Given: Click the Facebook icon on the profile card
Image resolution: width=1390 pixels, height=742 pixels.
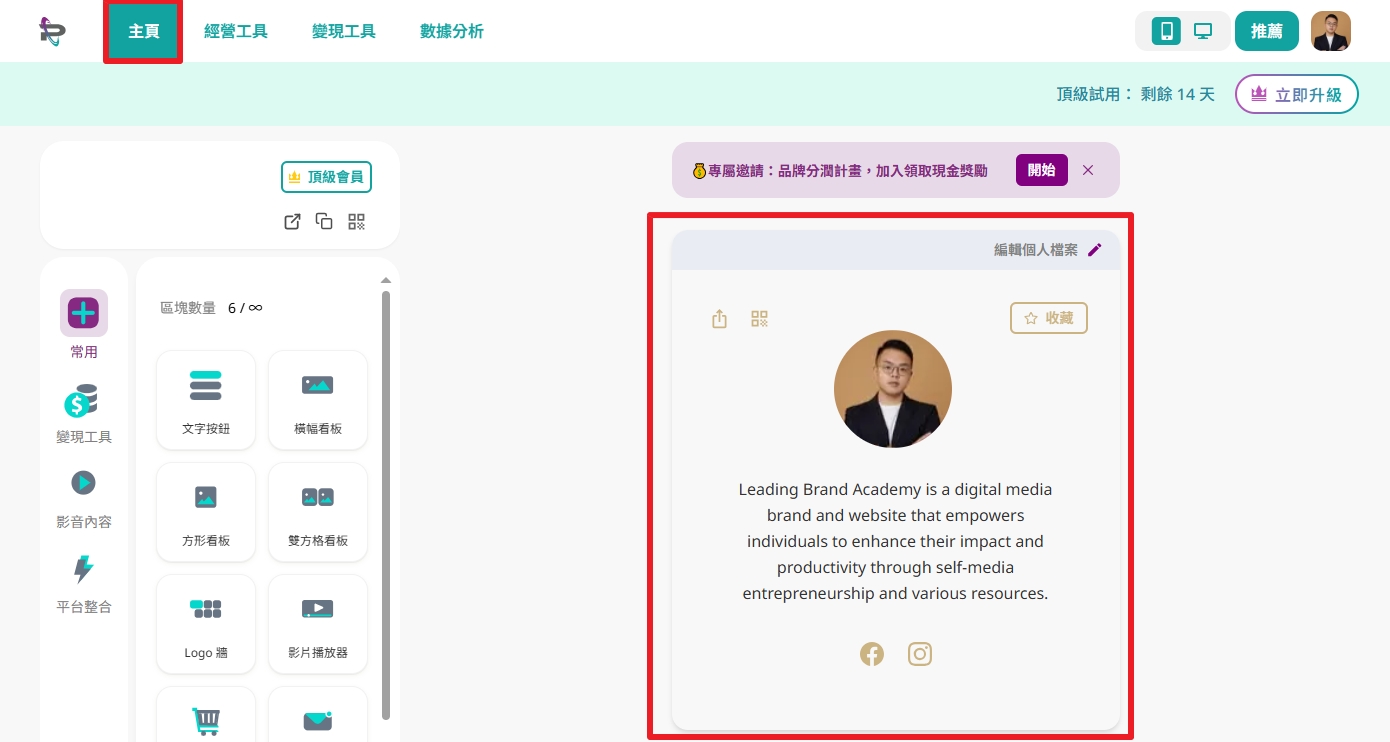Looking at the screenshot, I should 872,654.
